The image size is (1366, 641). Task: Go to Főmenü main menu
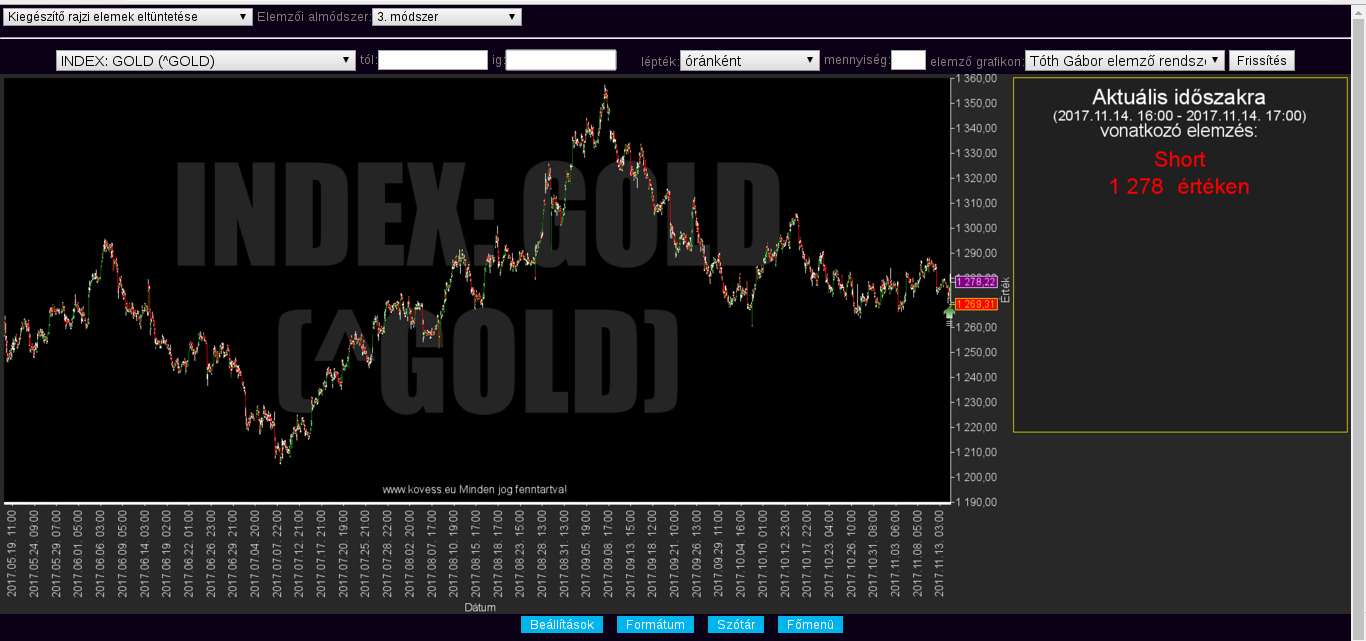click(810, 625)
